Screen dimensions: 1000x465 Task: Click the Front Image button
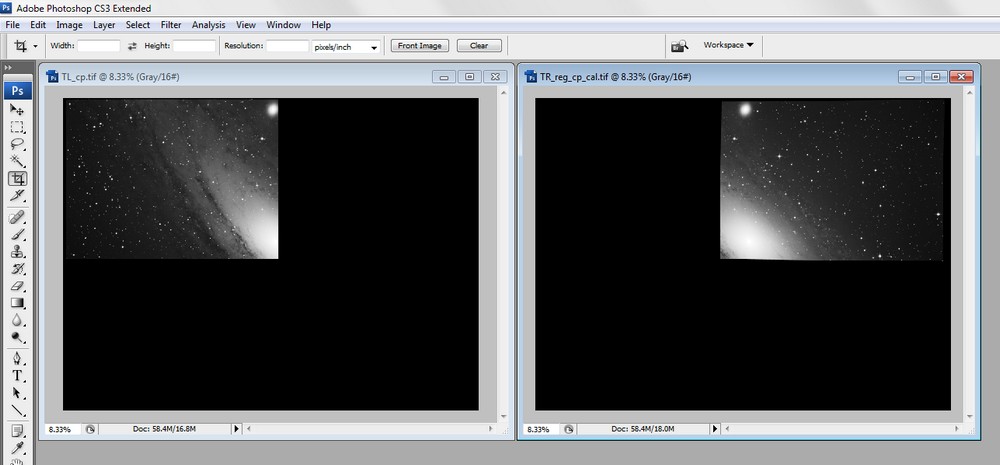[419, 46]
